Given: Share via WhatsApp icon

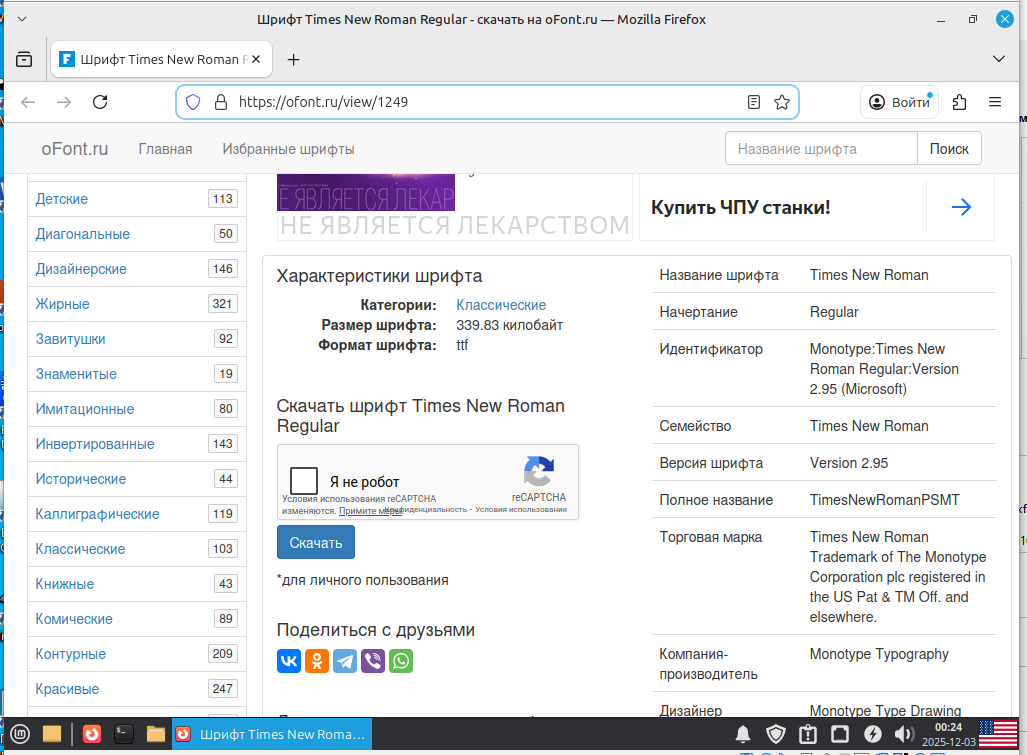Looking at the screenshot, I should (401, 661).
